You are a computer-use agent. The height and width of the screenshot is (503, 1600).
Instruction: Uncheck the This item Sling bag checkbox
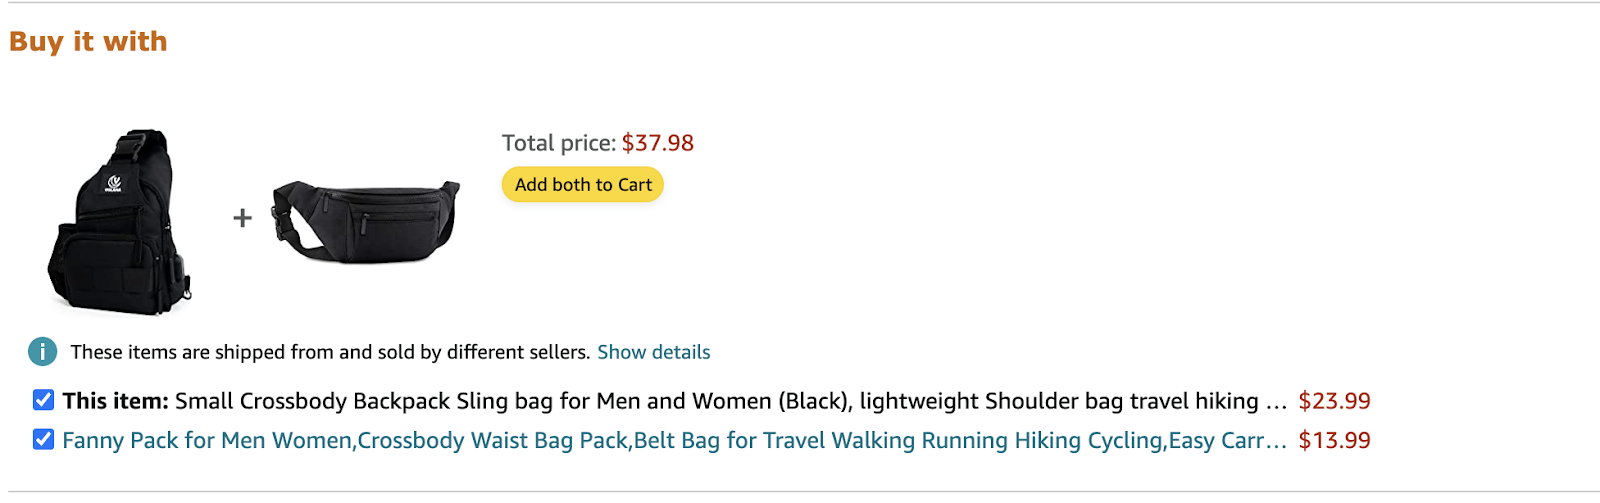tap(43, 400)
